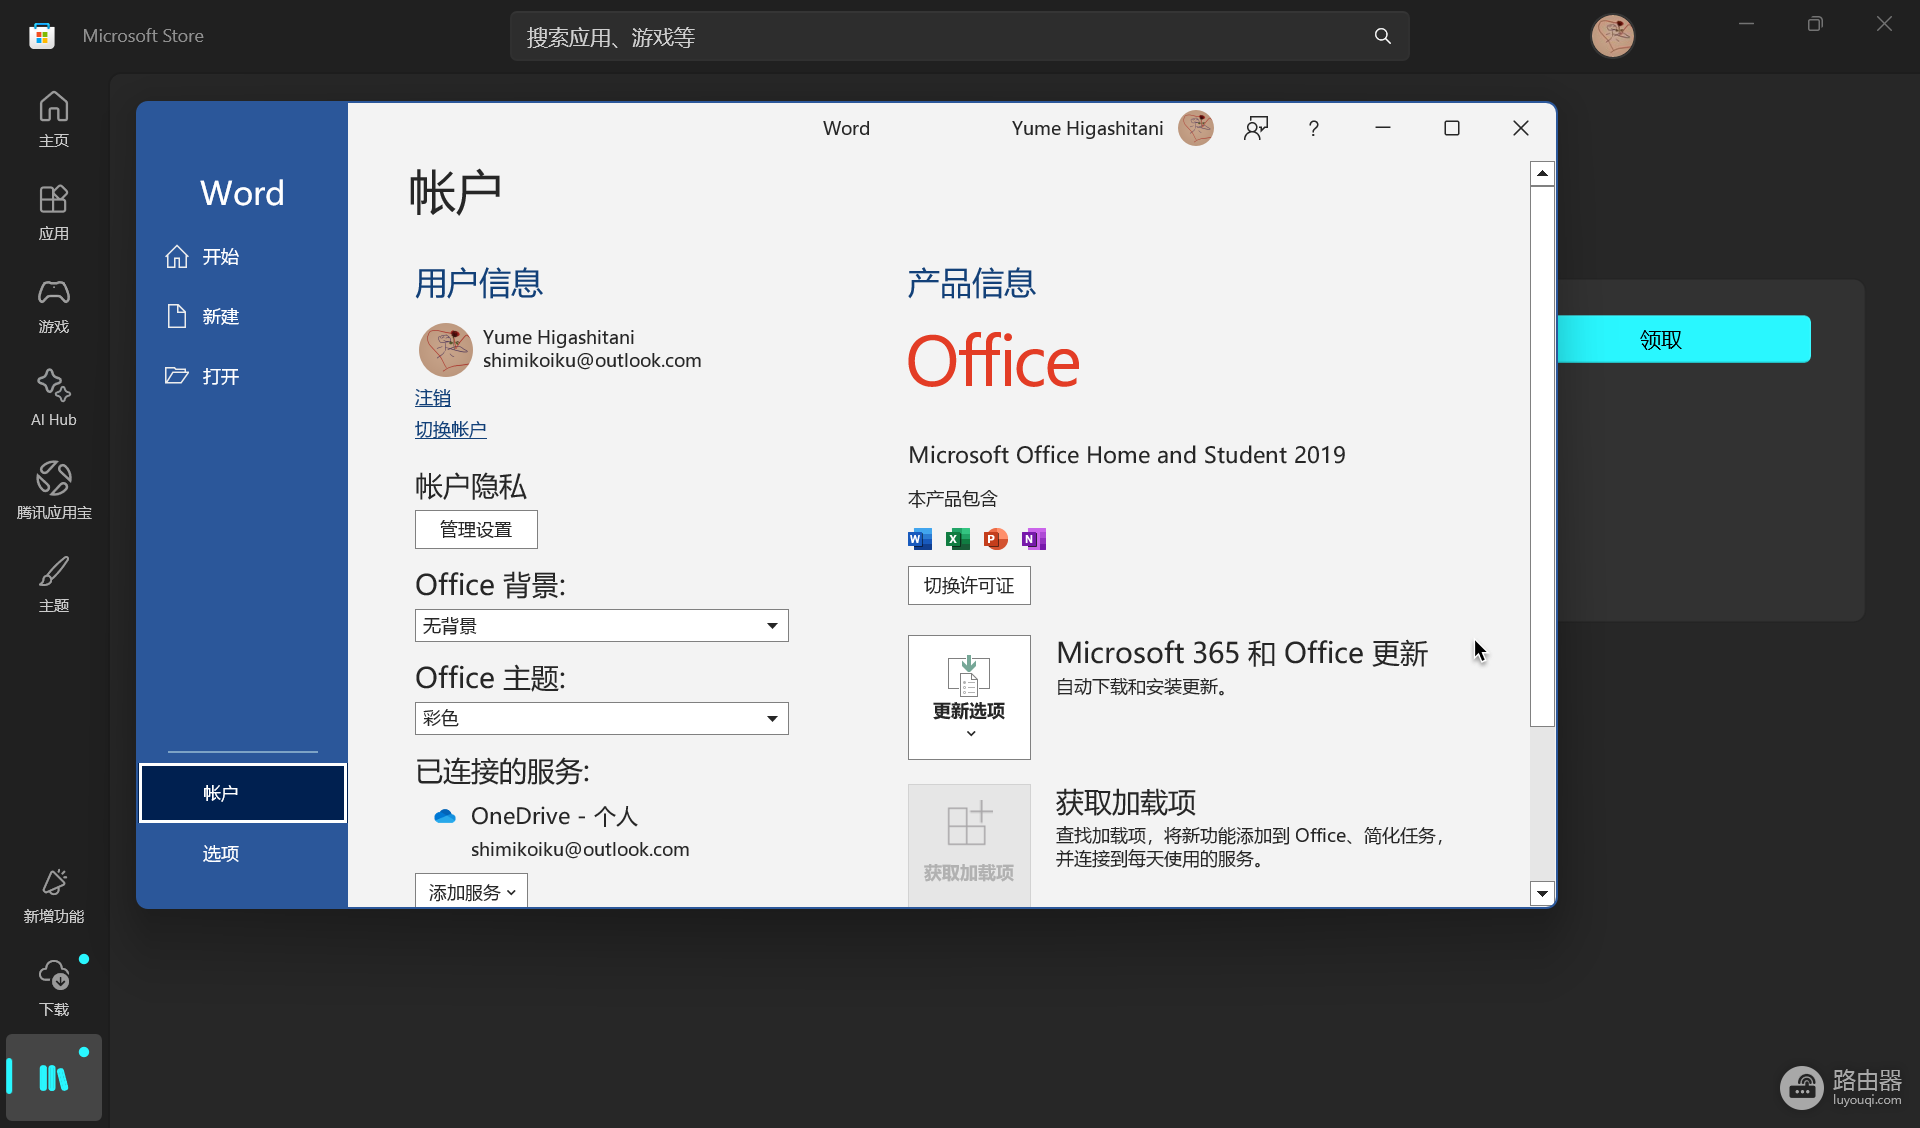The image size is (1920, 1128).
Task: Select 新建 (New) in Word sidebar
Action: click(x=242, y=317)
